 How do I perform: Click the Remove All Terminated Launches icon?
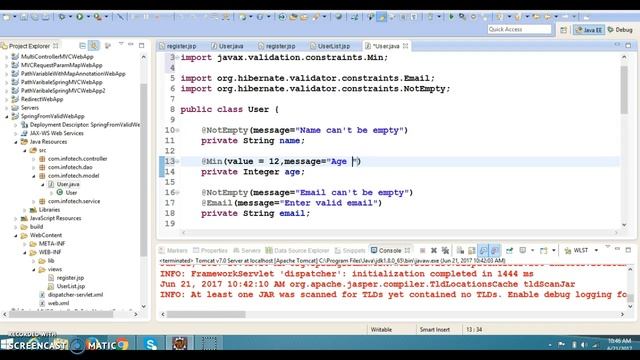point(445,250)
